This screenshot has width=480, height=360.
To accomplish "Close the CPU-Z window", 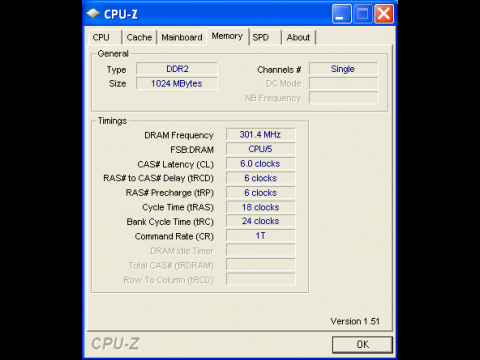I will pos(384,14).
